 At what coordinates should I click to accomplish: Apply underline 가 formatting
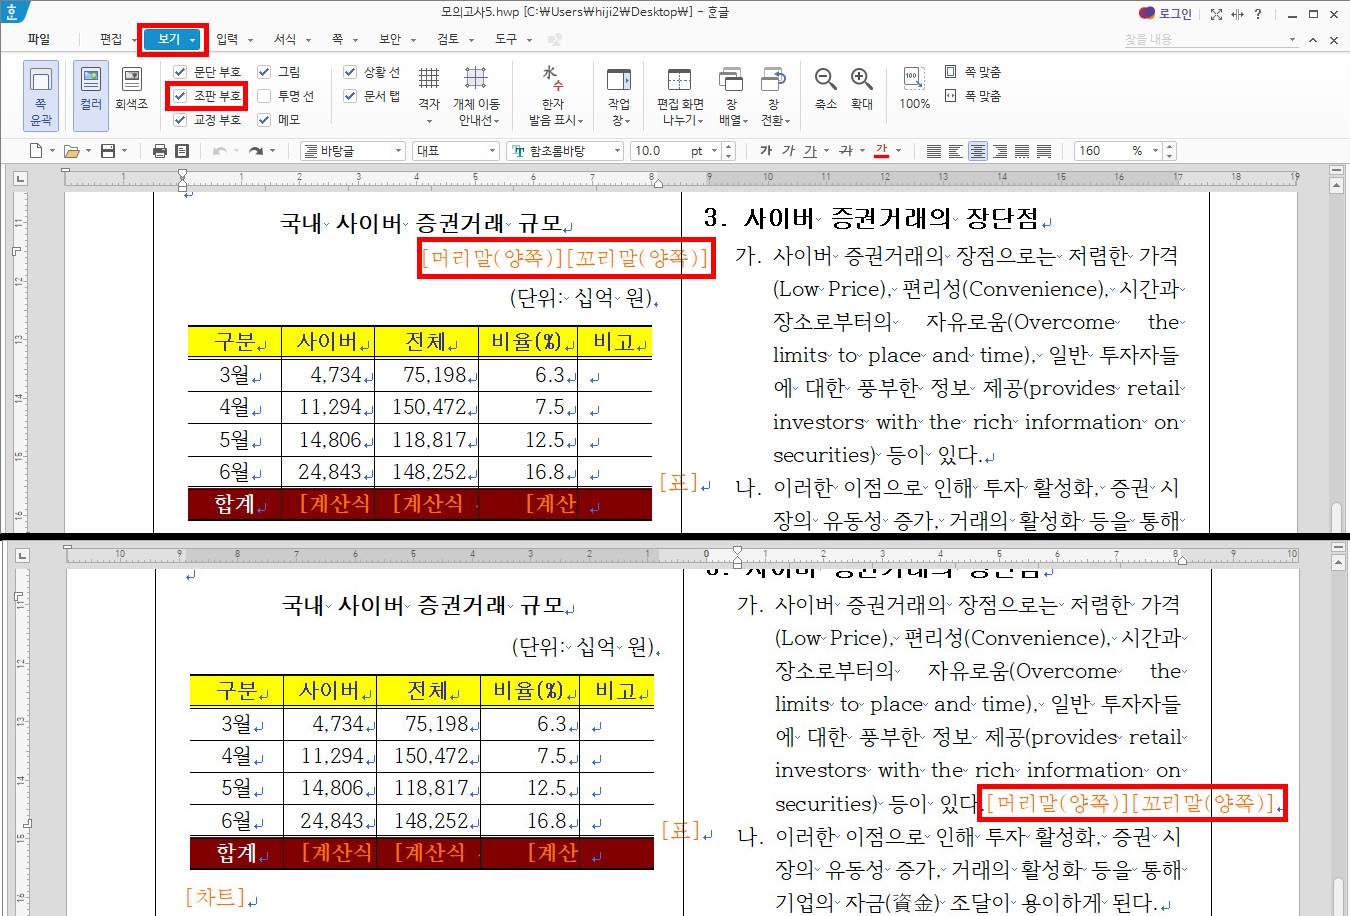click(x=809, y=151)
